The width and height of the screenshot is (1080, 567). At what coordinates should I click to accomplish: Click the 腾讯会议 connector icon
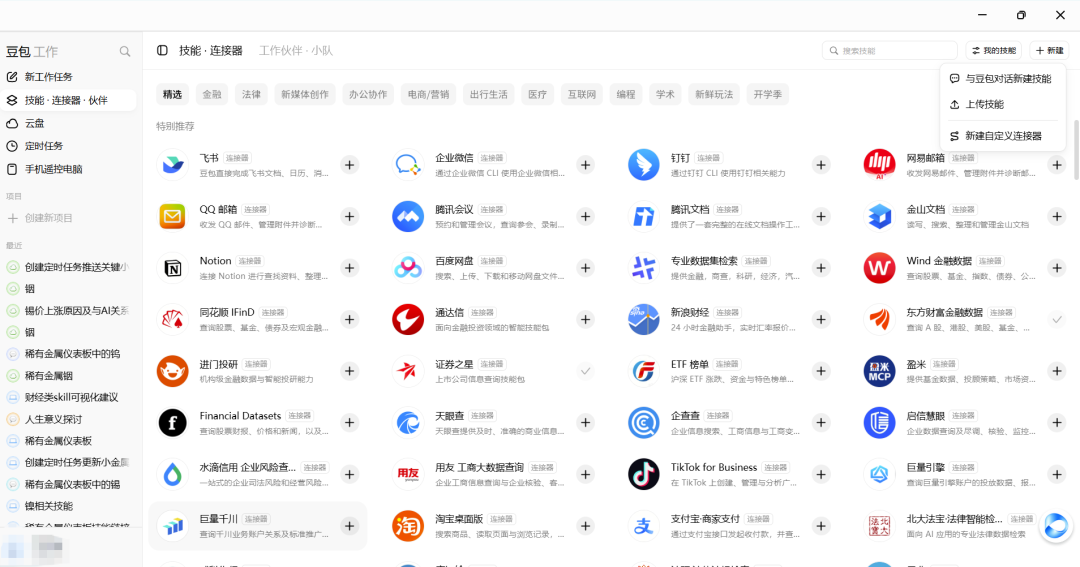pos(408,216)
